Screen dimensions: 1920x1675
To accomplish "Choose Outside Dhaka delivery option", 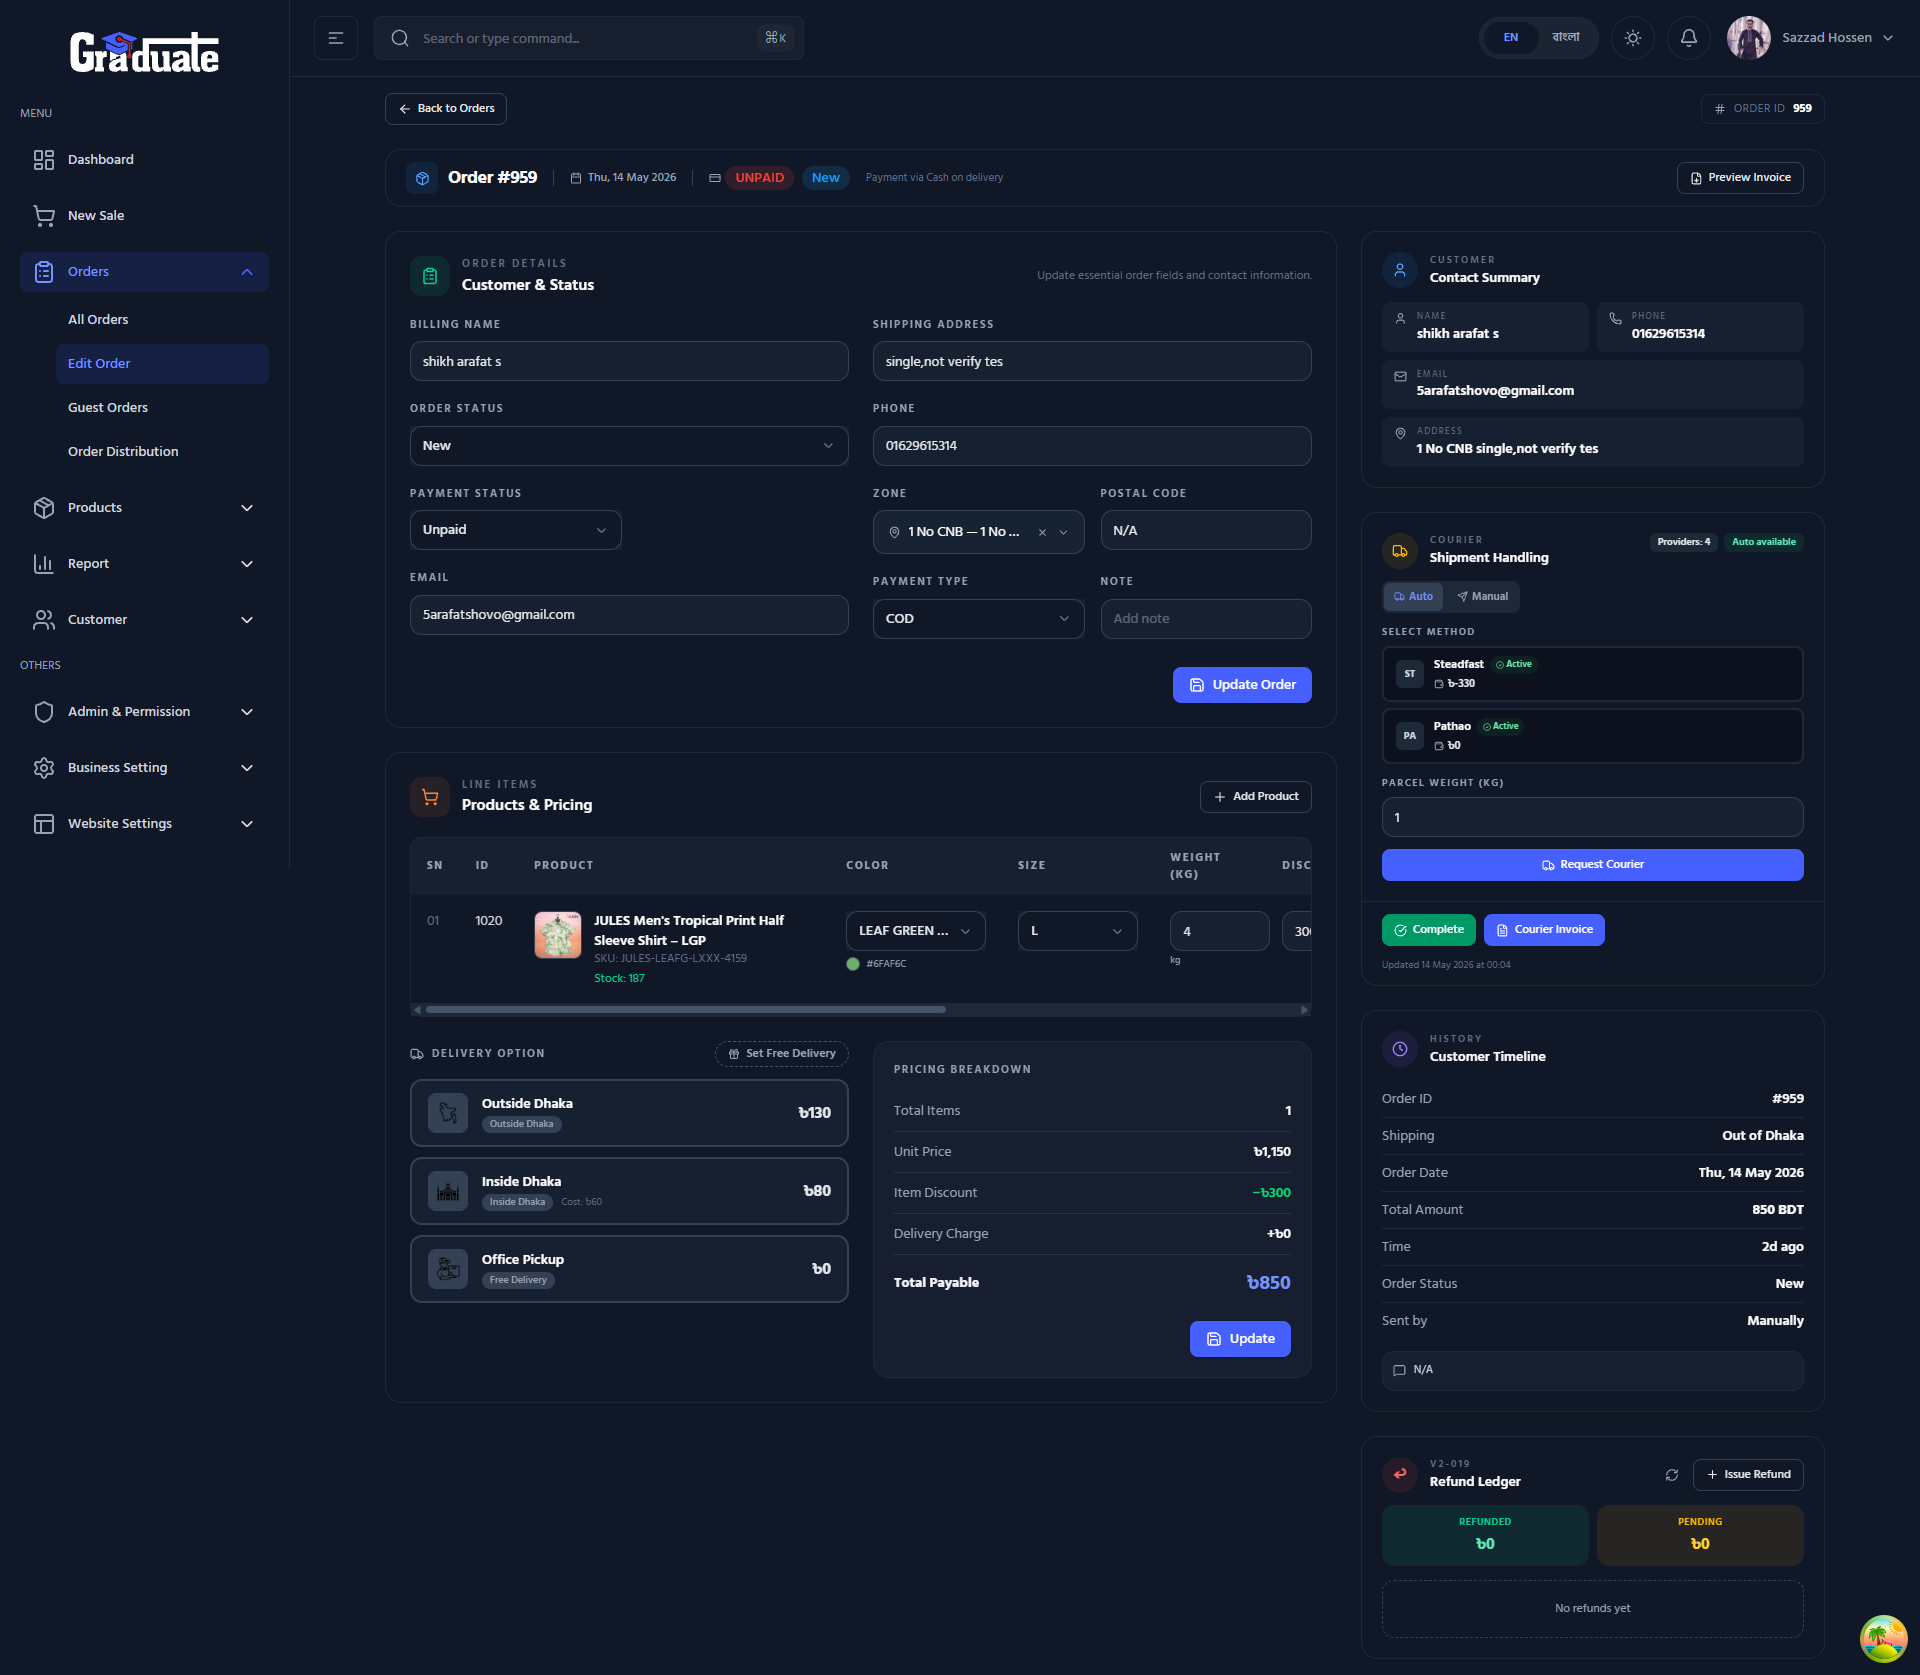I will (629, 1113).
